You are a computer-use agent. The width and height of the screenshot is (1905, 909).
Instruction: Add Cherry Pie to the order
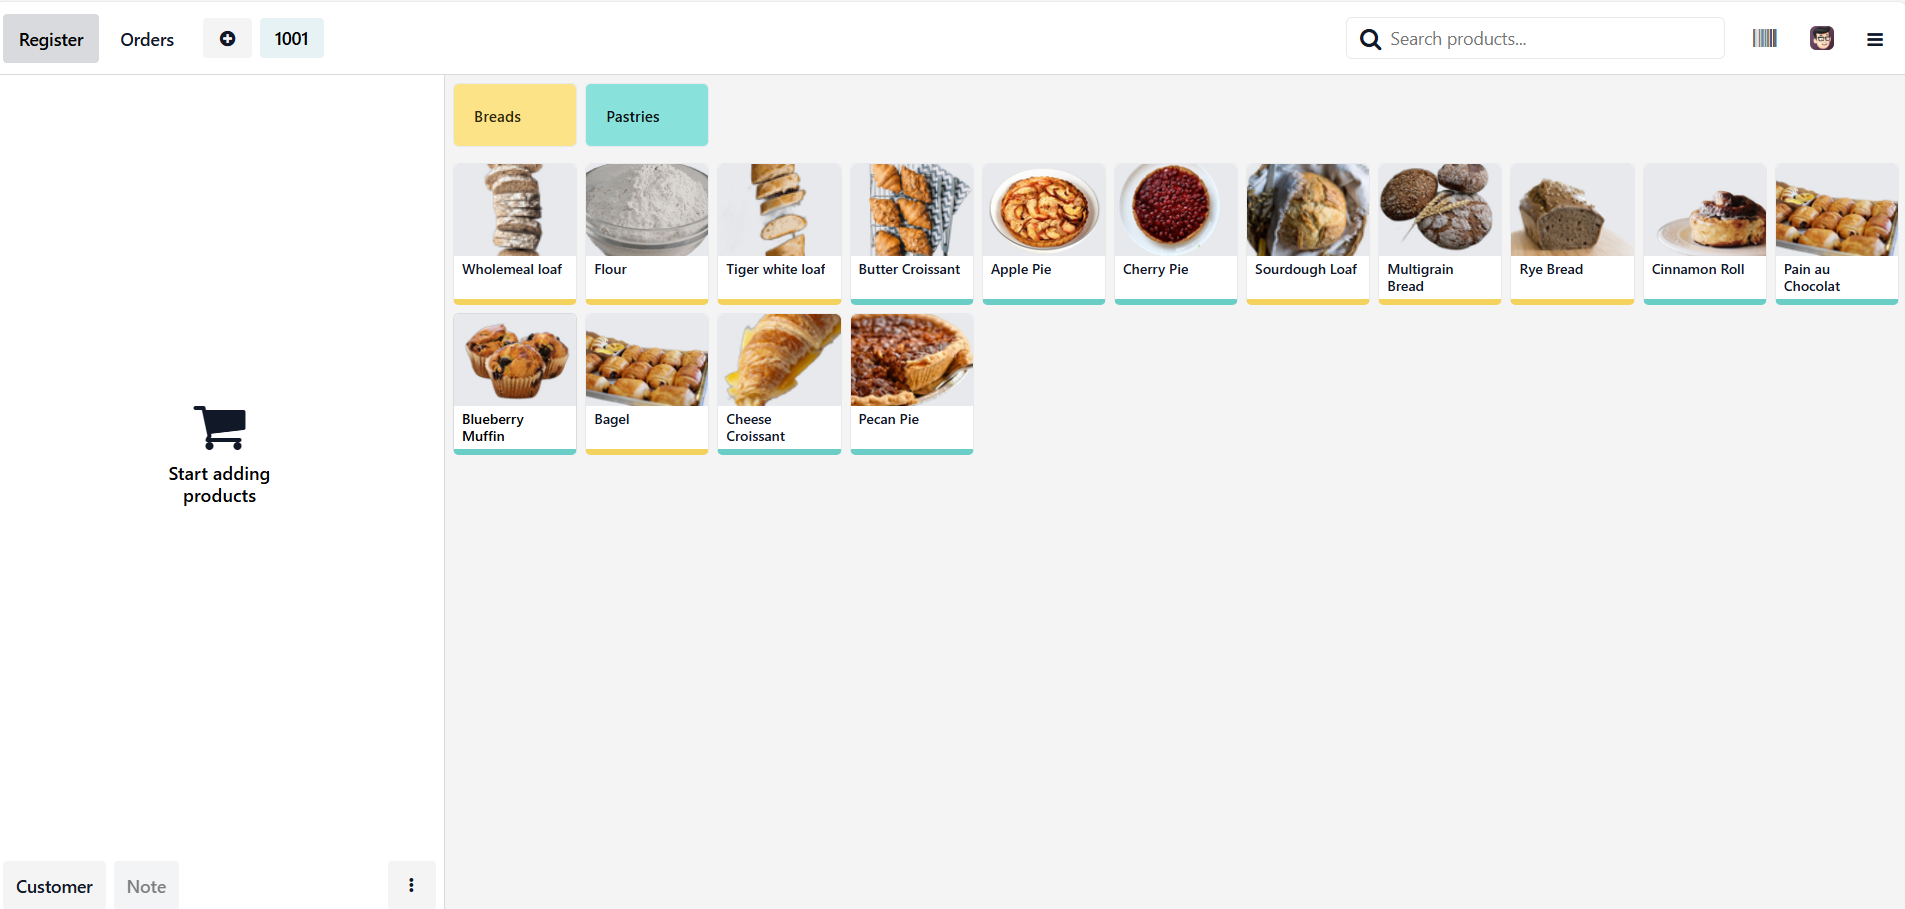[x=1175, y=232]
